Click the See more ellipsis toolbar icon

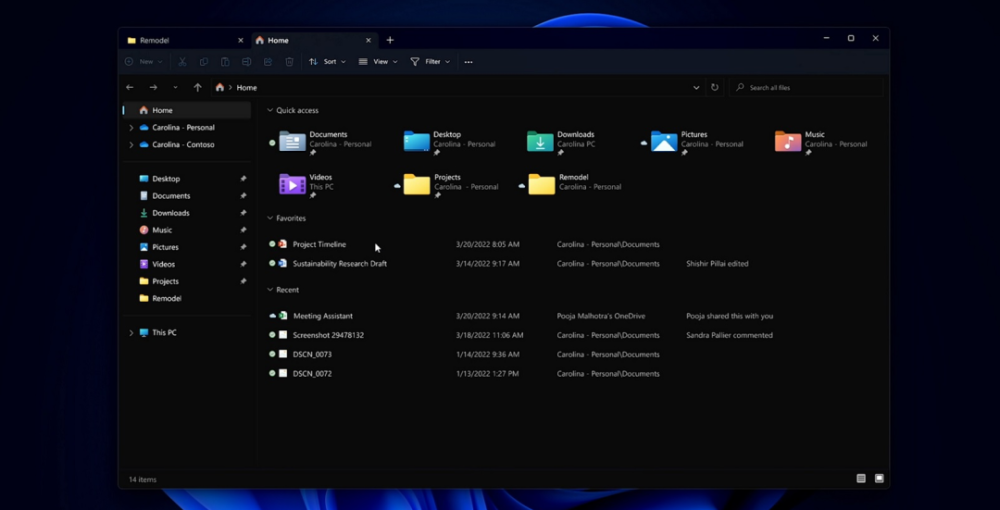pos(468,62)
